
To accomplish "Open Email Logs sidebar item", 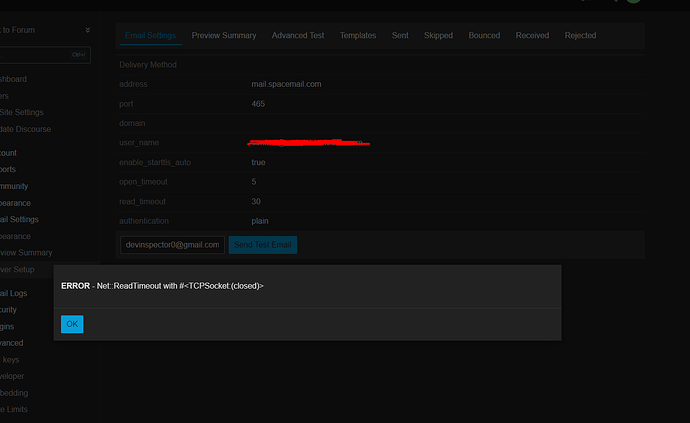I will [x=14, y=293].
